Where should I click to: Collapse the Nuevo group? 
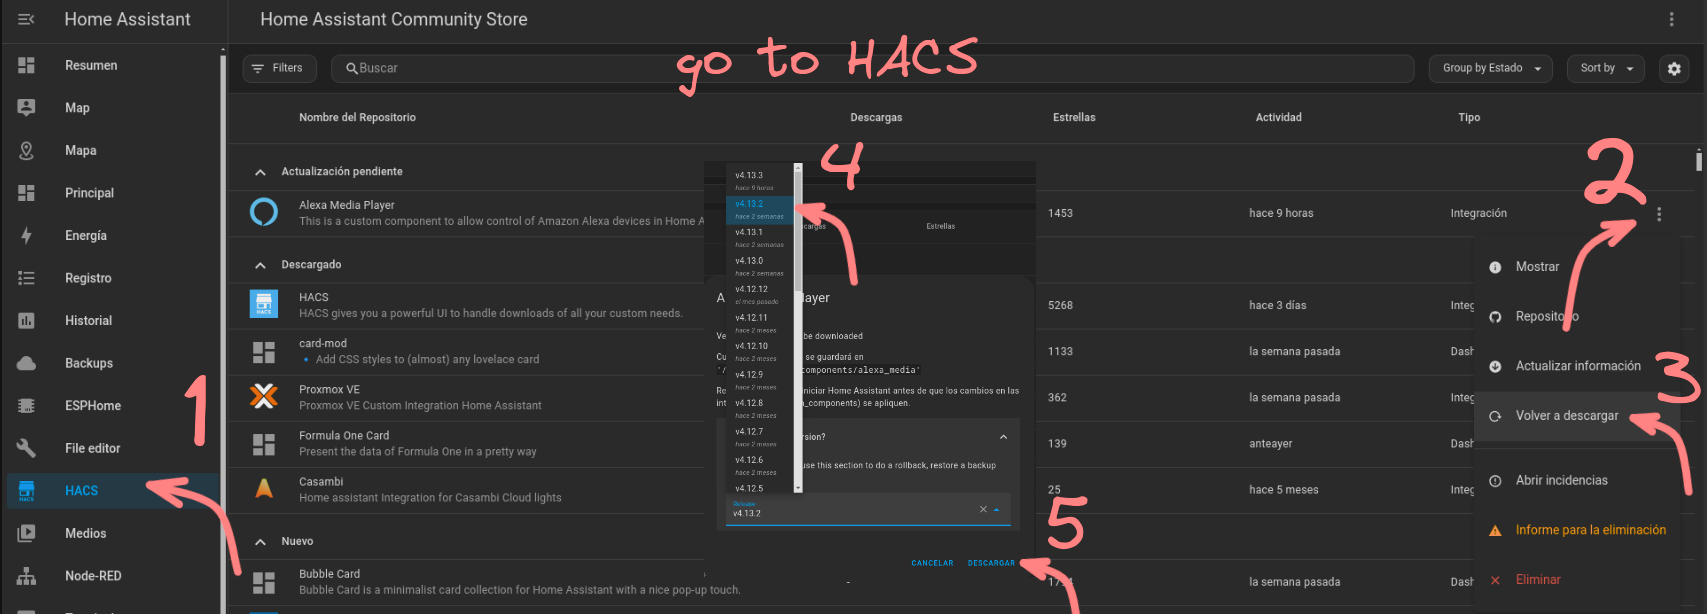tap(260, 542)
